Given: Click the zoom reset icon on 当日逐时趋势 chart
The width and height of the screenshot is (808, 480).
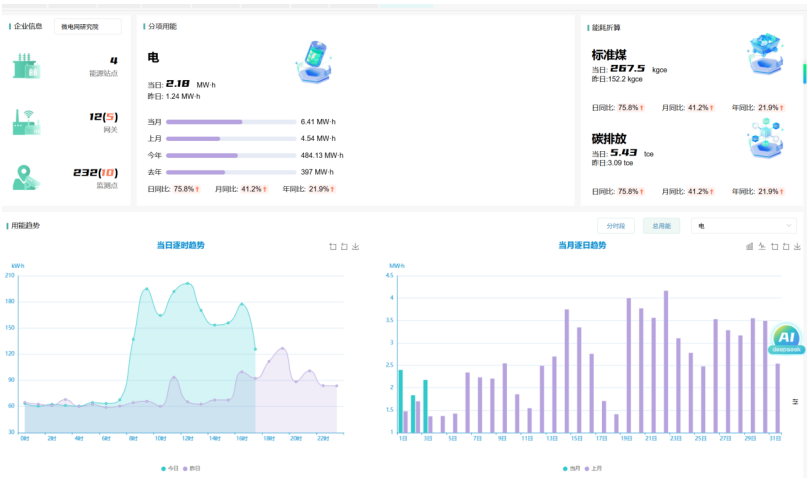Looking at the screenshot, I should click(344, 246).
